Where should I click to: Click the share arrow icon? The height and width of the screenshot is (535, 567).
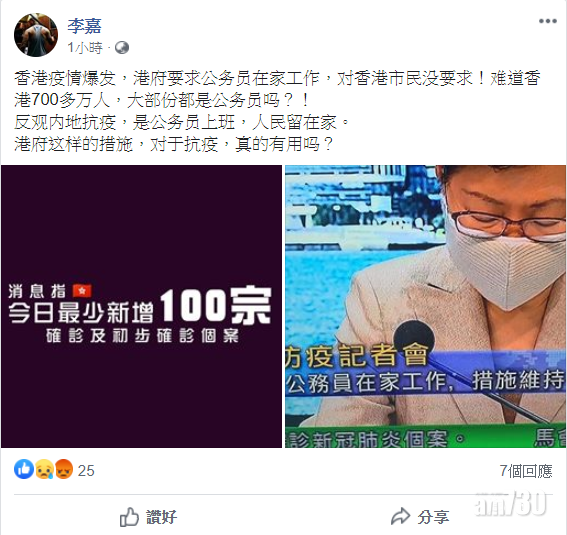pyautogui.click(x=400, y=516)
